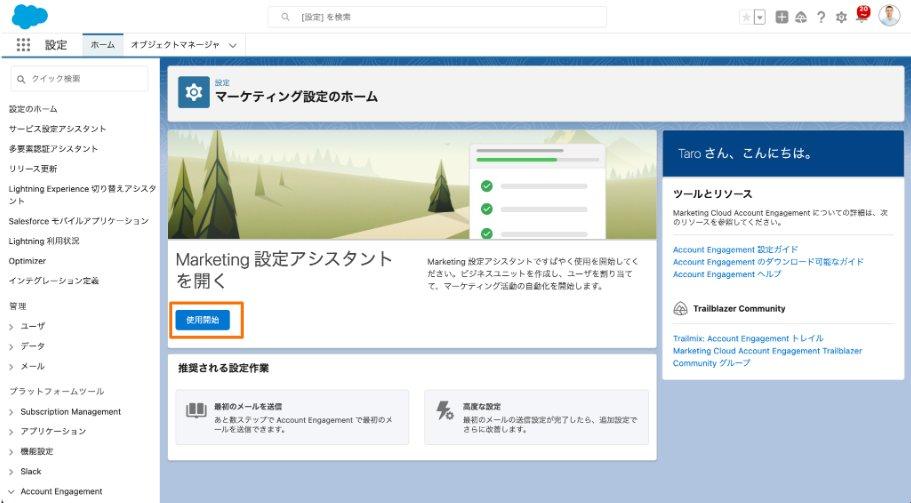
Task: Click the プラットフォームツール sidebar section label
Action: point(56,391)
